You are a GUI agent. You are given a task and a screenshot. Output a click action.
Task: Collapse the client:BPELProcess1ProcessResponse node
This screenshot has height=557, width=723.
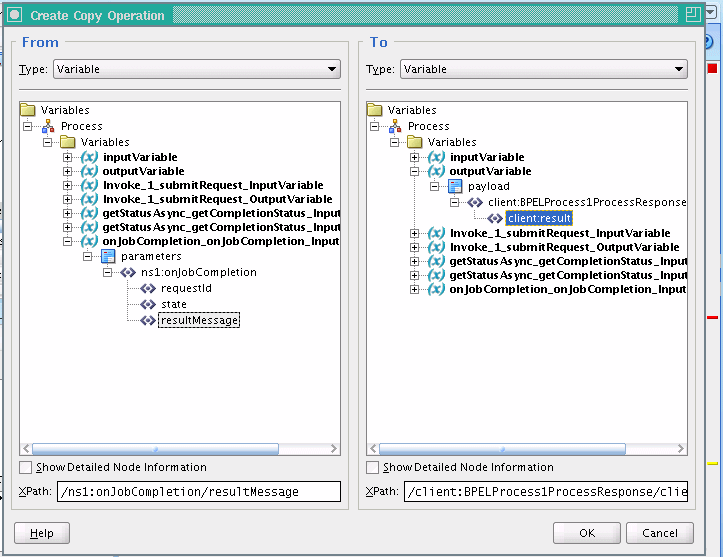tap(455, 202)
